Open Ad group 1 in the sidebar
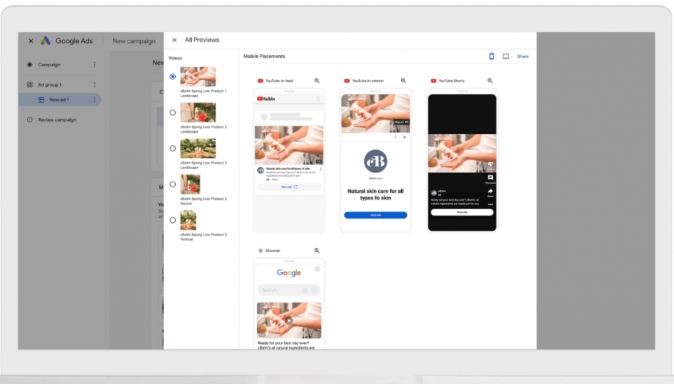 click(x=50, y=85)
